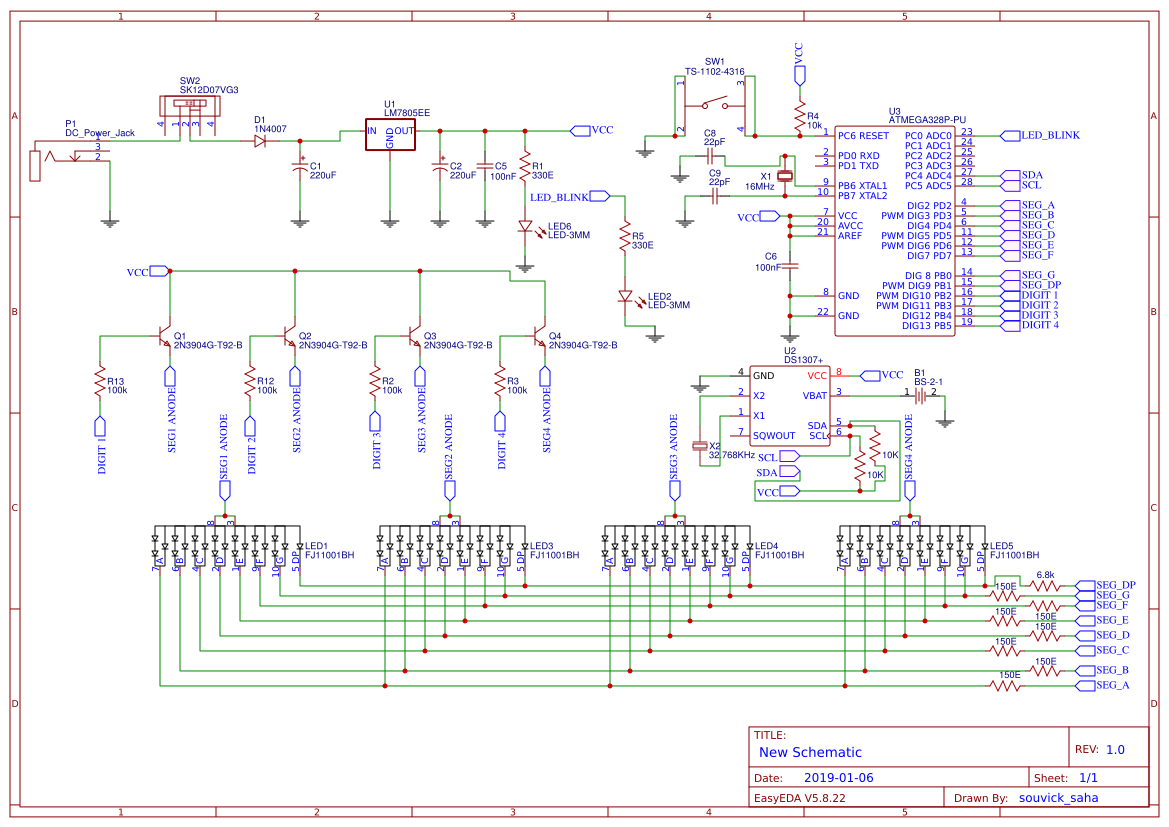This screenshot has height=827, width=1169.
Task: Click the 6.8k resistor on SEG_DP line
Action: click(1045, 585)
